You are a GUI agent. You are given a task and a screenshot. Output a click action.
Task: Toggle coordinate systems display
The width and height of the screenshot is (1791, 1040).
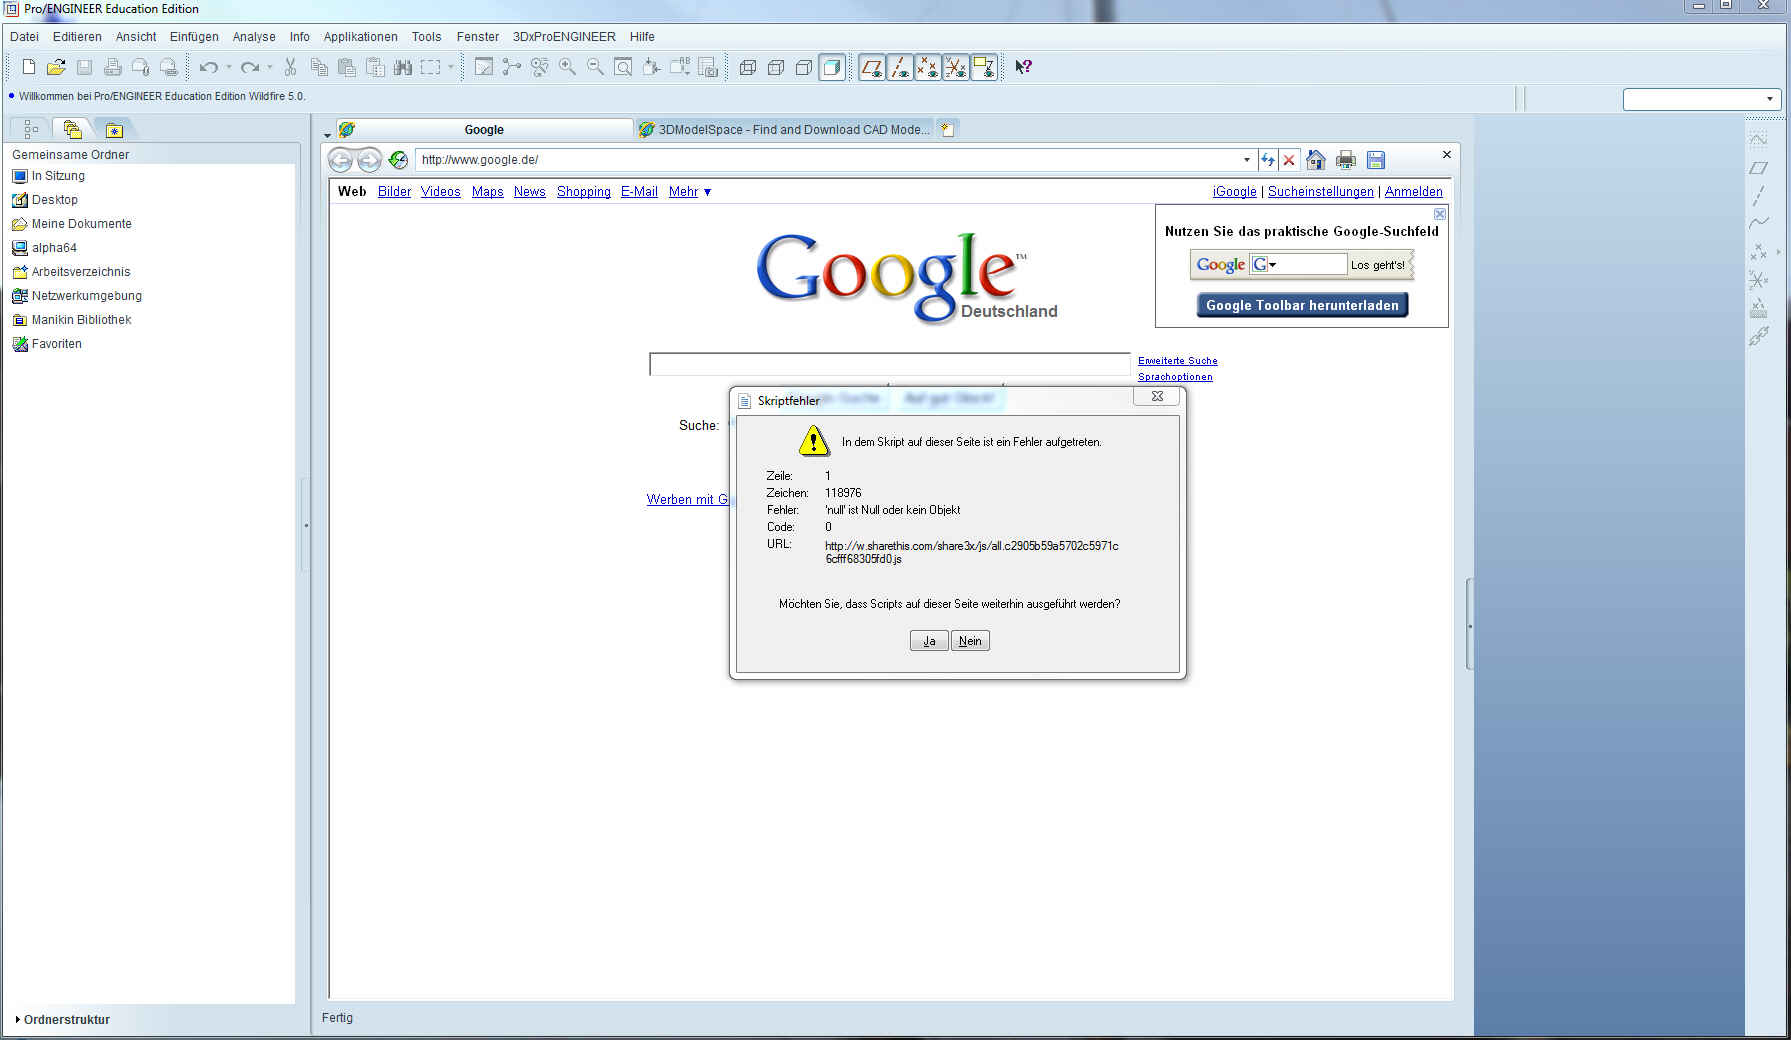coord(956,67)
